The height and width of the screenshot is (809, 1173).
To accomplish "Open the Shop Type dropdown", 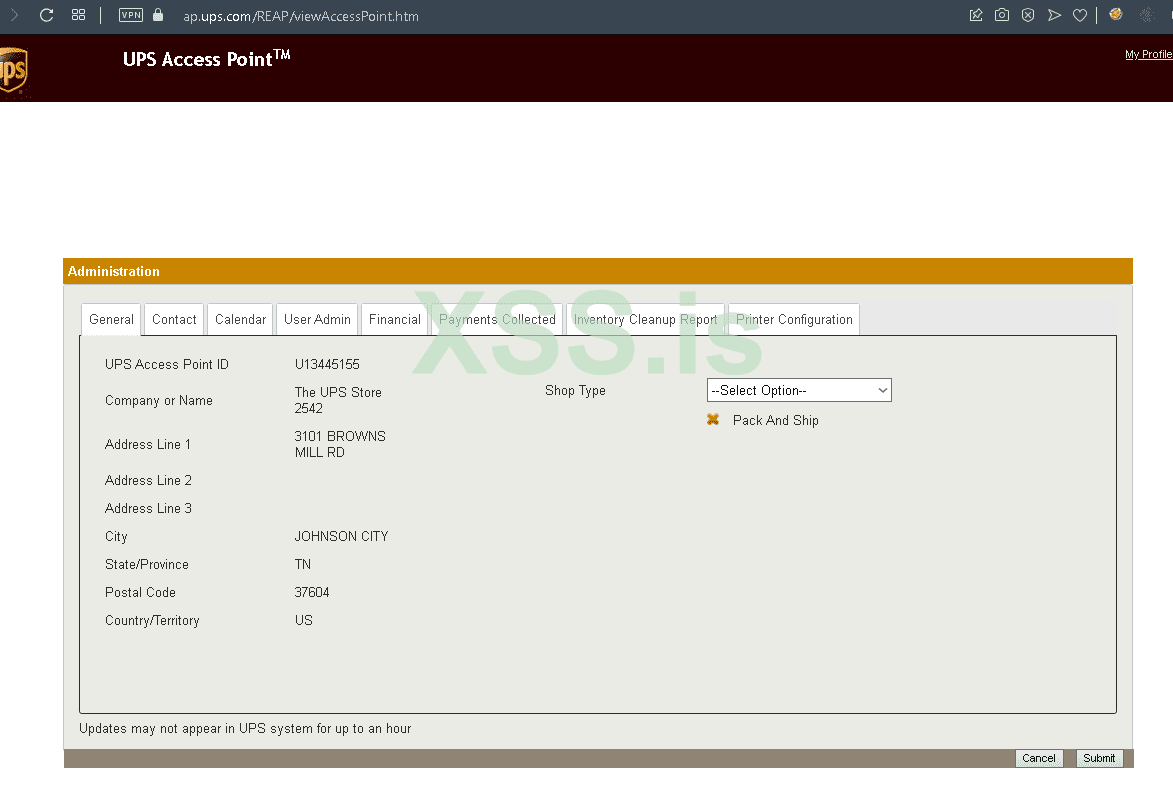I will 799,390.
